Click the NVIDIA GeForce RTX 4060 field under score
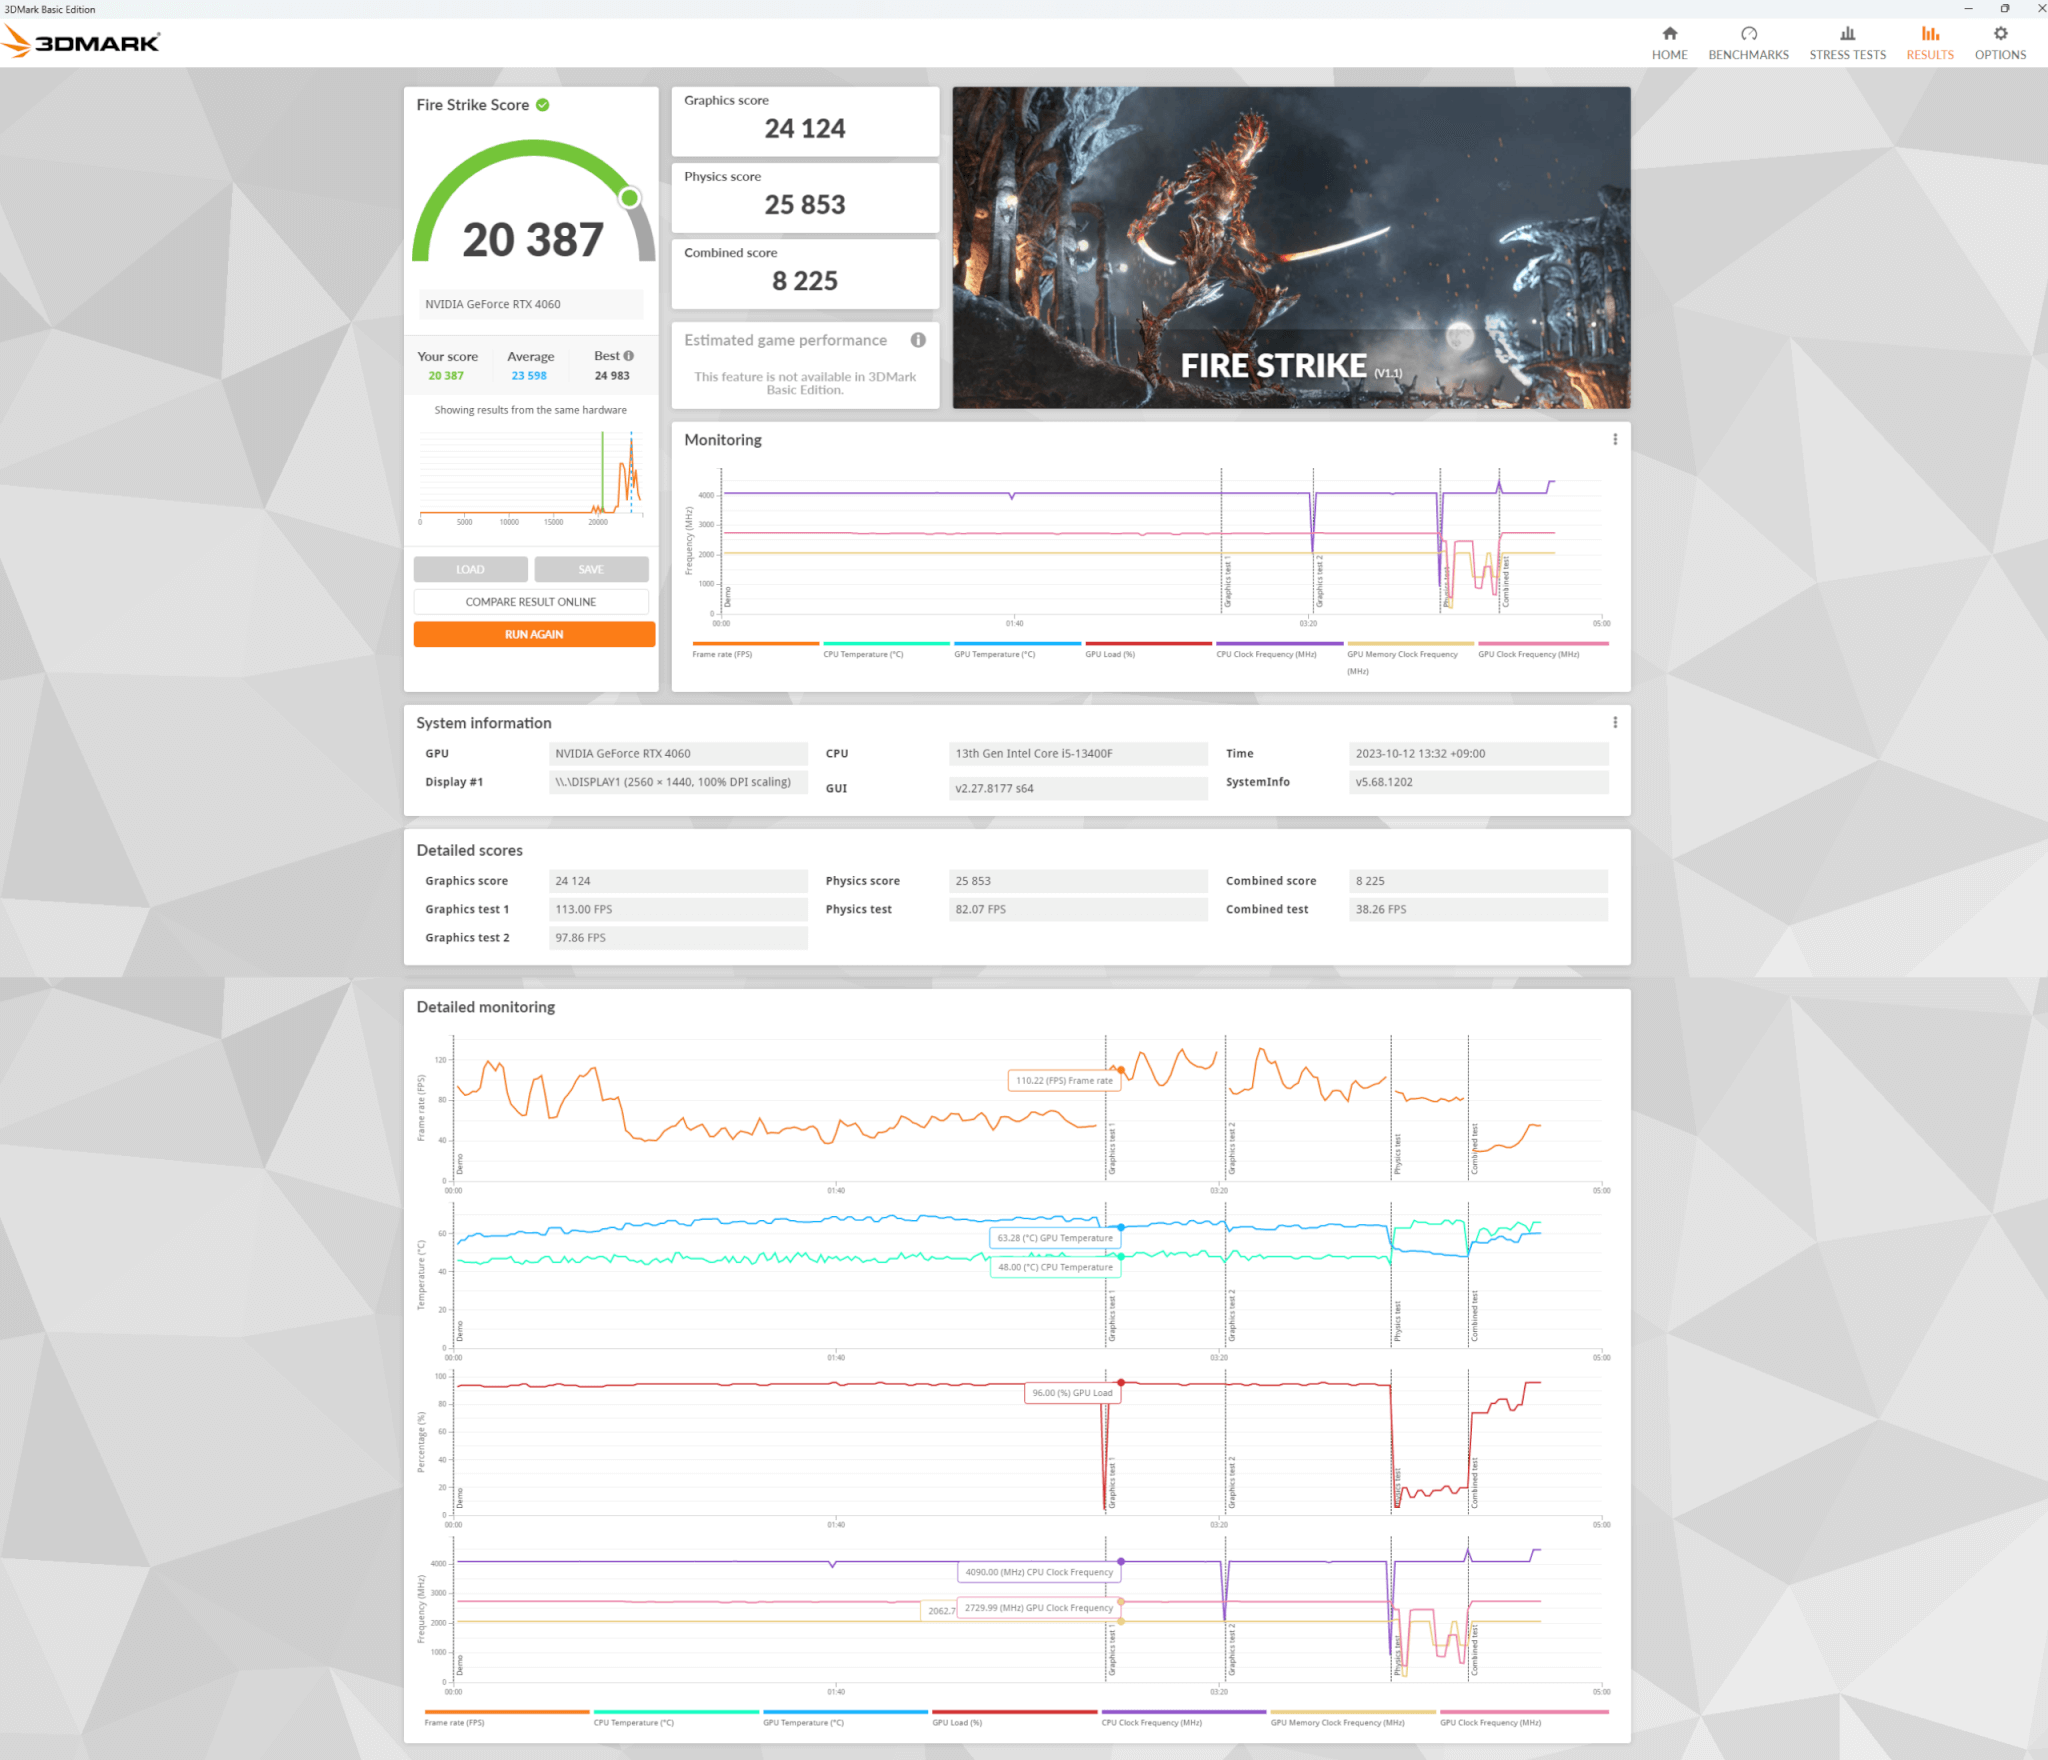 tap(531, 305)
